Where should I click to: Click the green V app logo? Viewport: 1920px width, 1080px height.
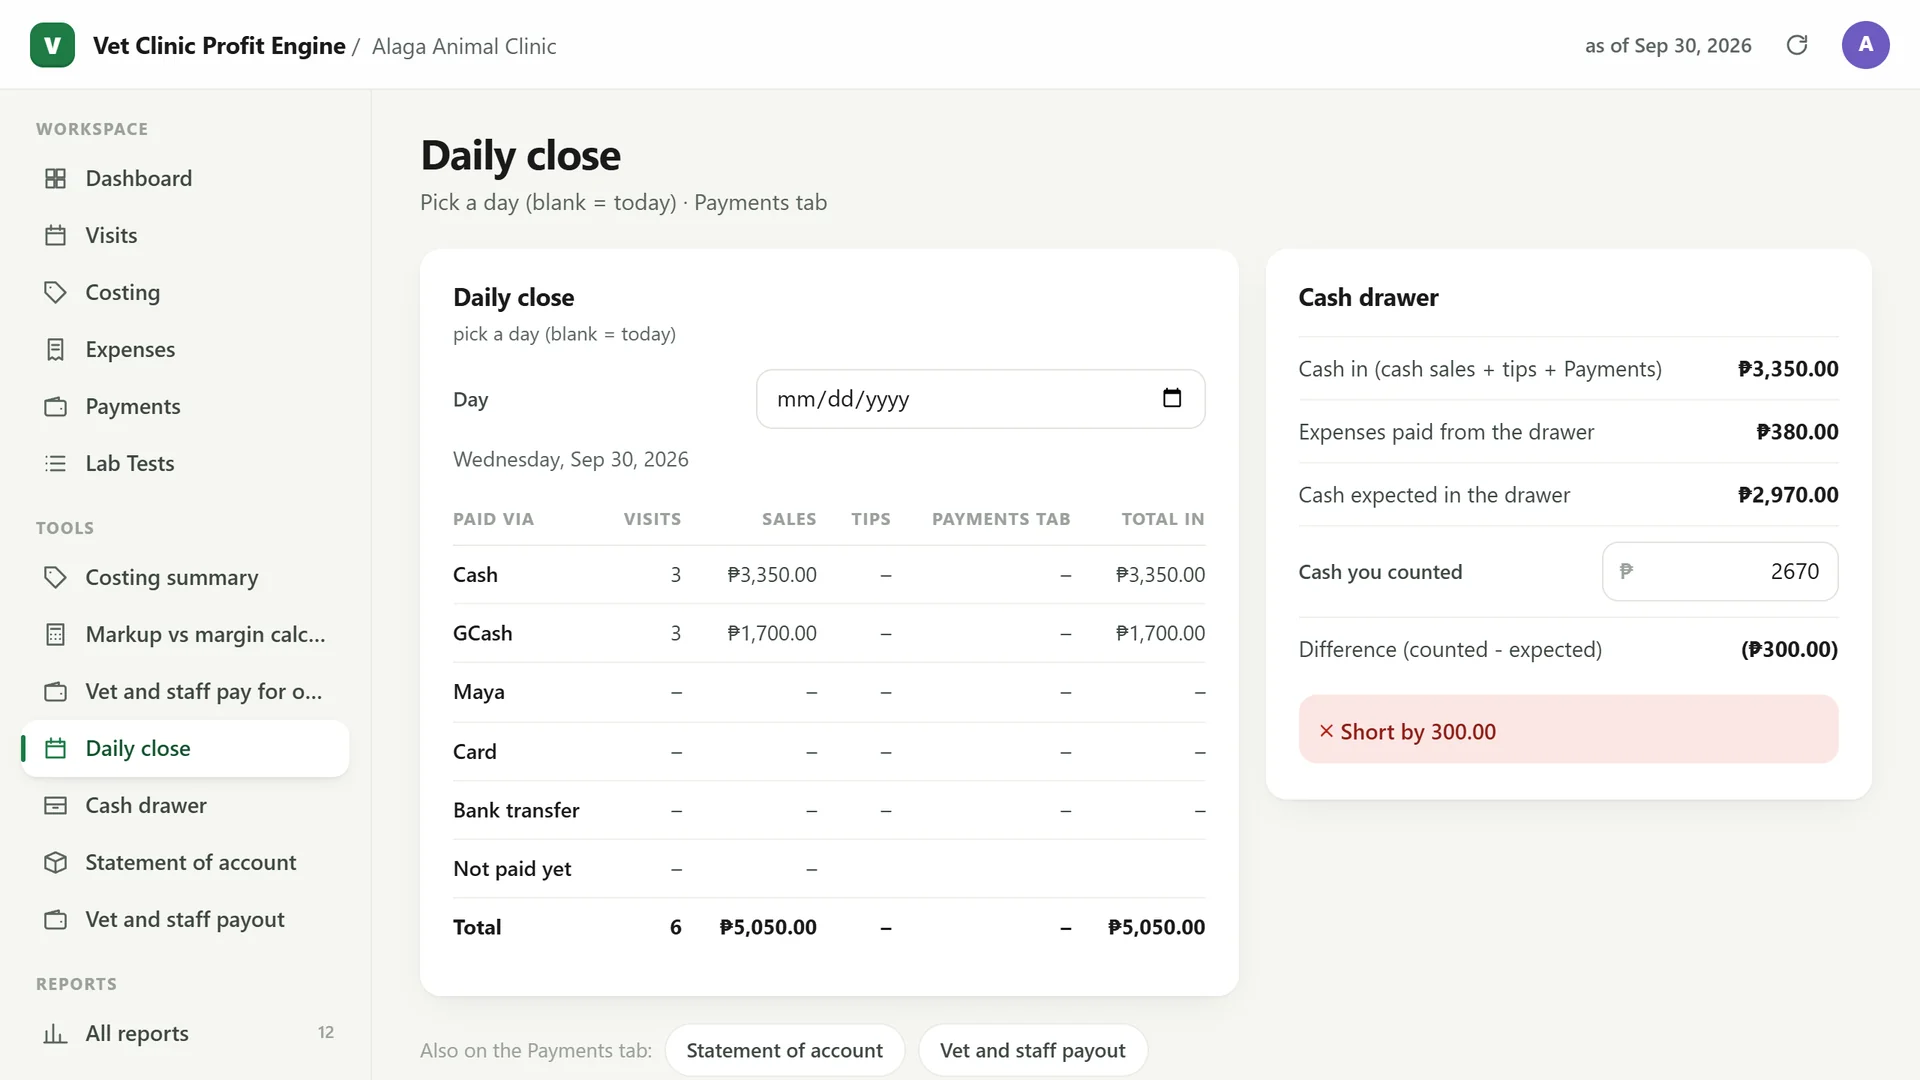coord(52,45)
